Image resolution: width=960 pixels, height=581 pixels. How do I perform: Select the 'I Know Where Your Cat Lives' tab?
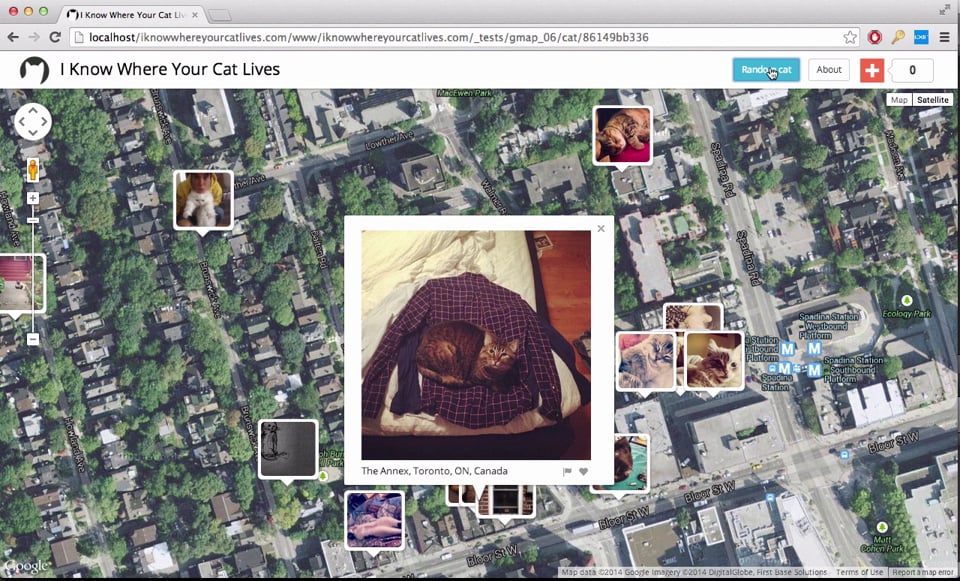point(133,15)
